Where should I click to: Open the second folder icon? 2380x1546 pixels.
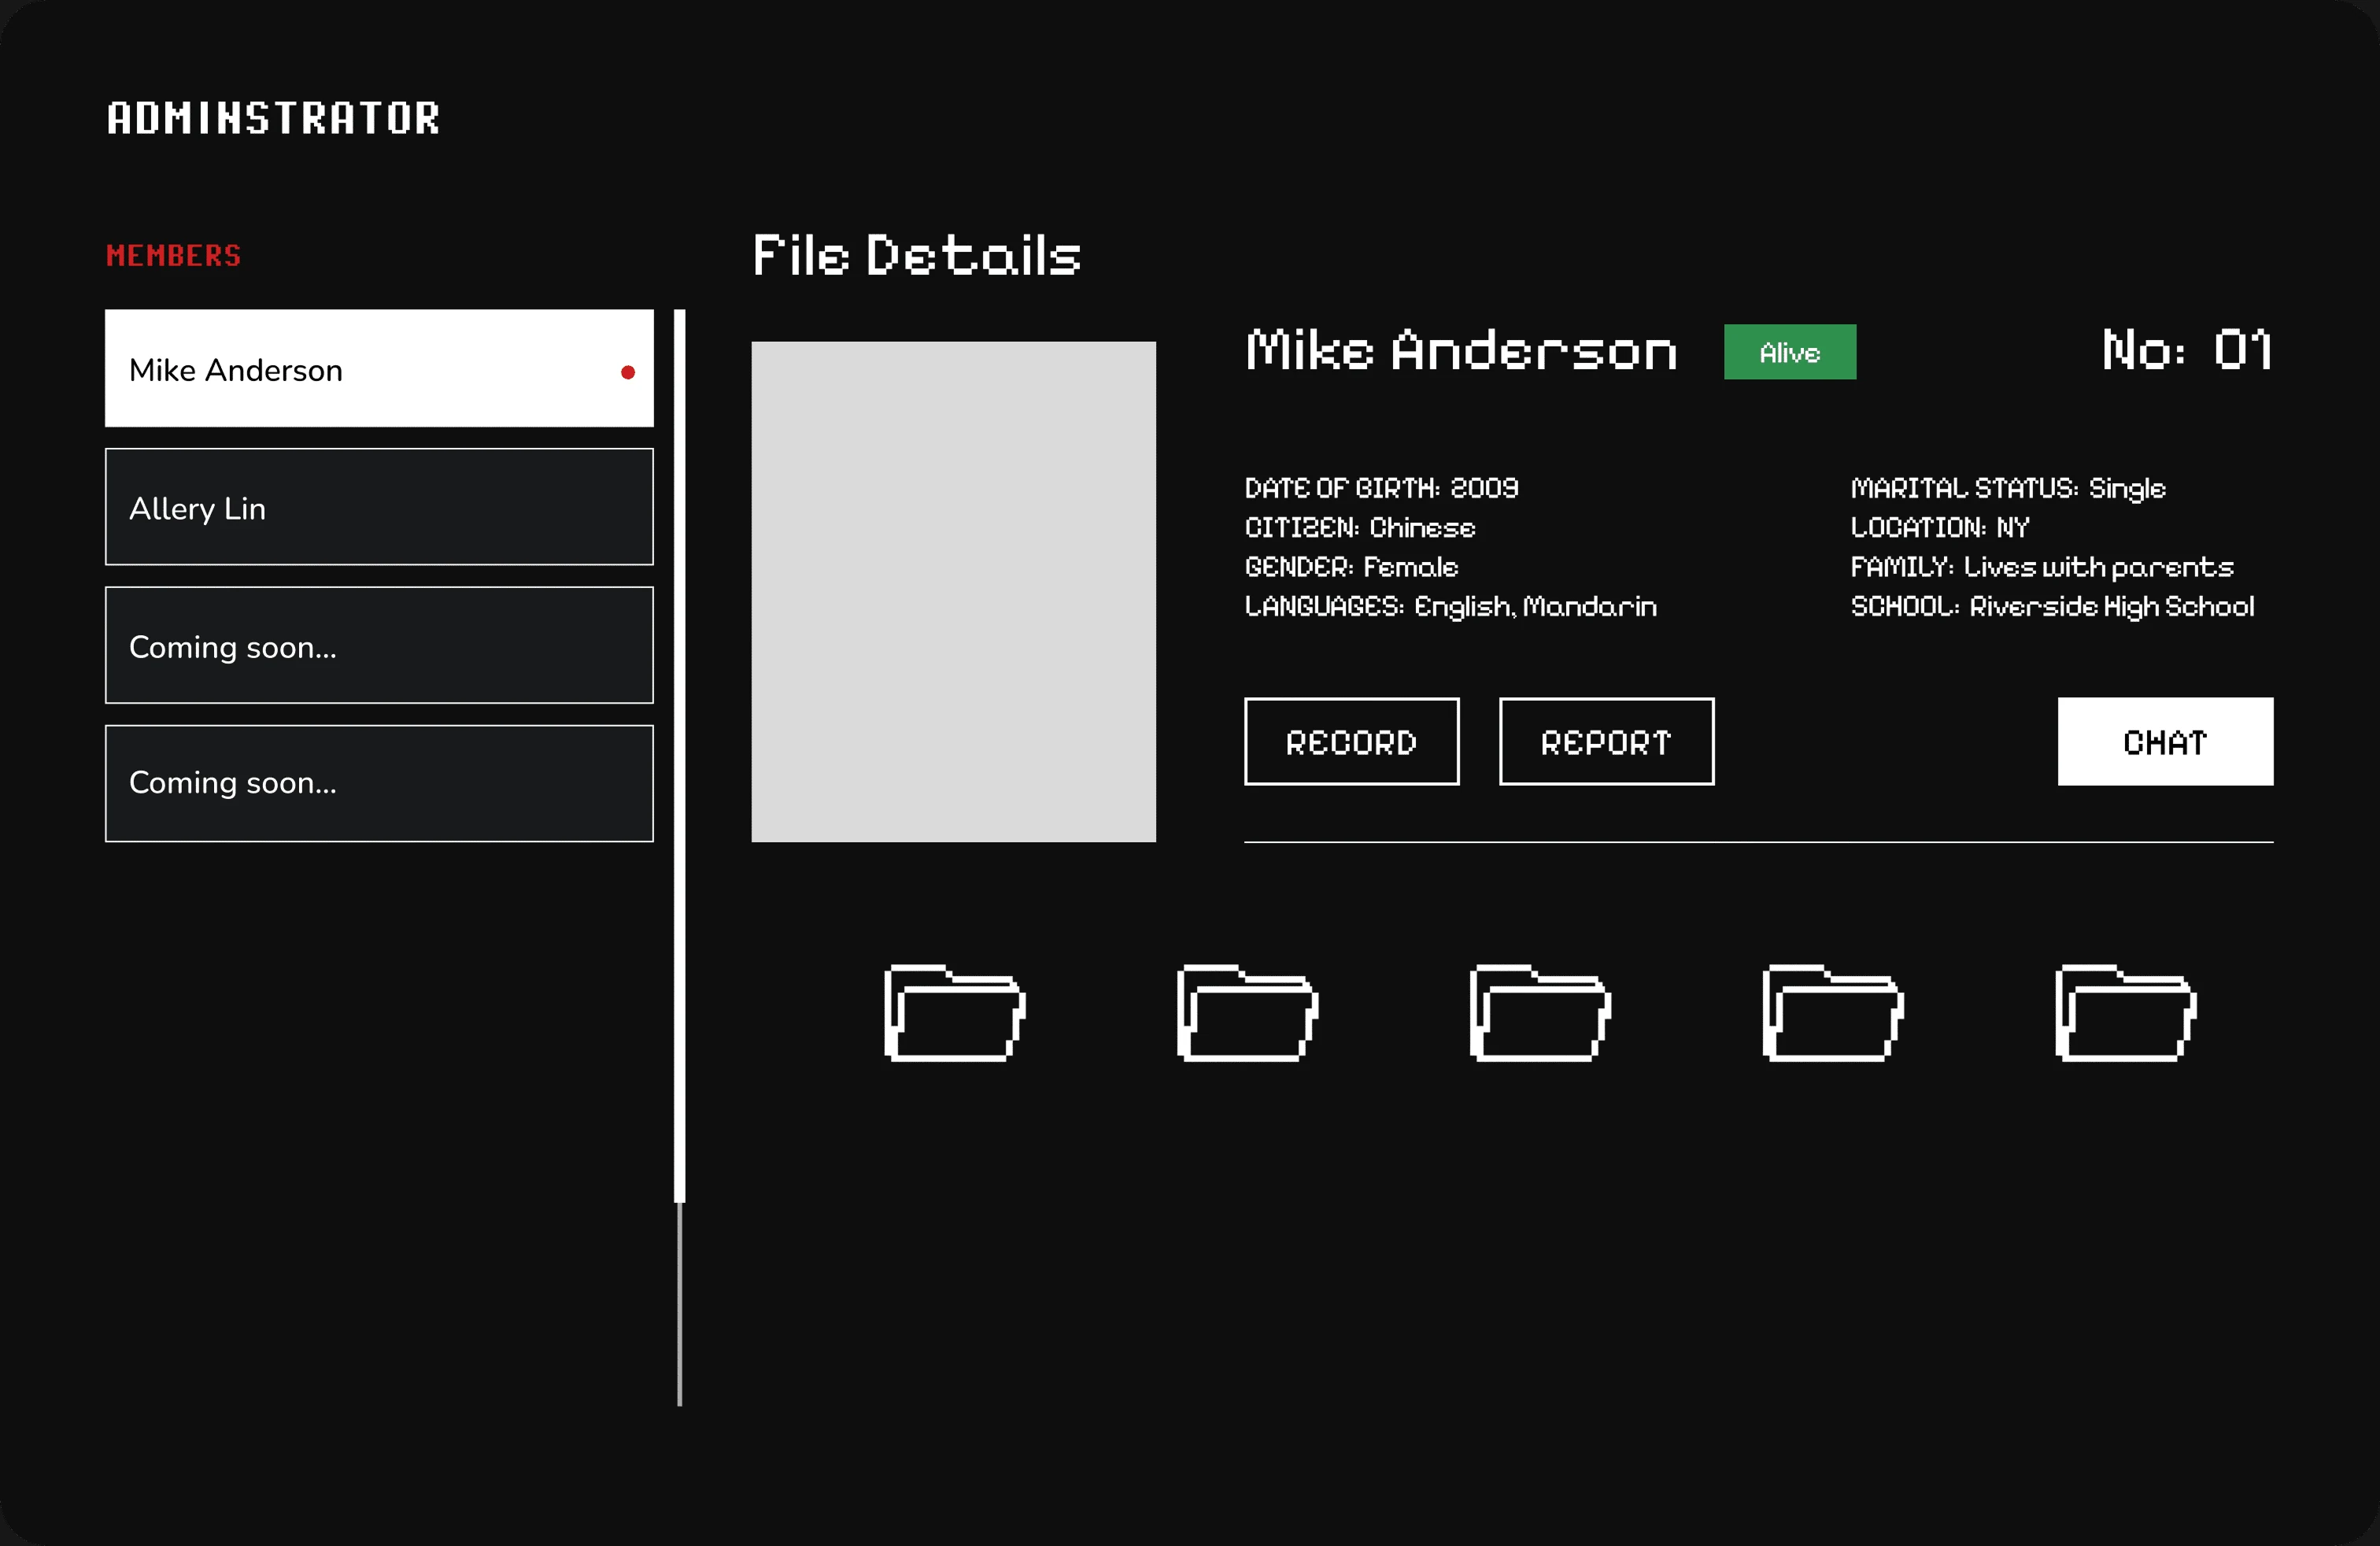tap(1248, 1012)
